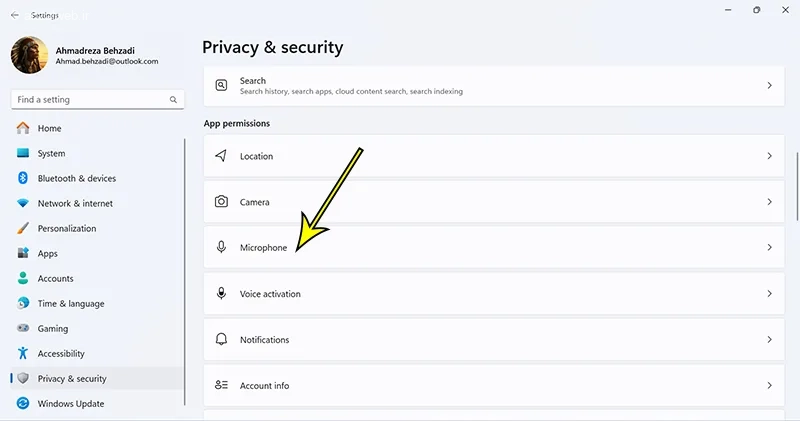This screenshot has width=800, height=421.
Task: Click the Find a setting search box
Action: (90, 100)
